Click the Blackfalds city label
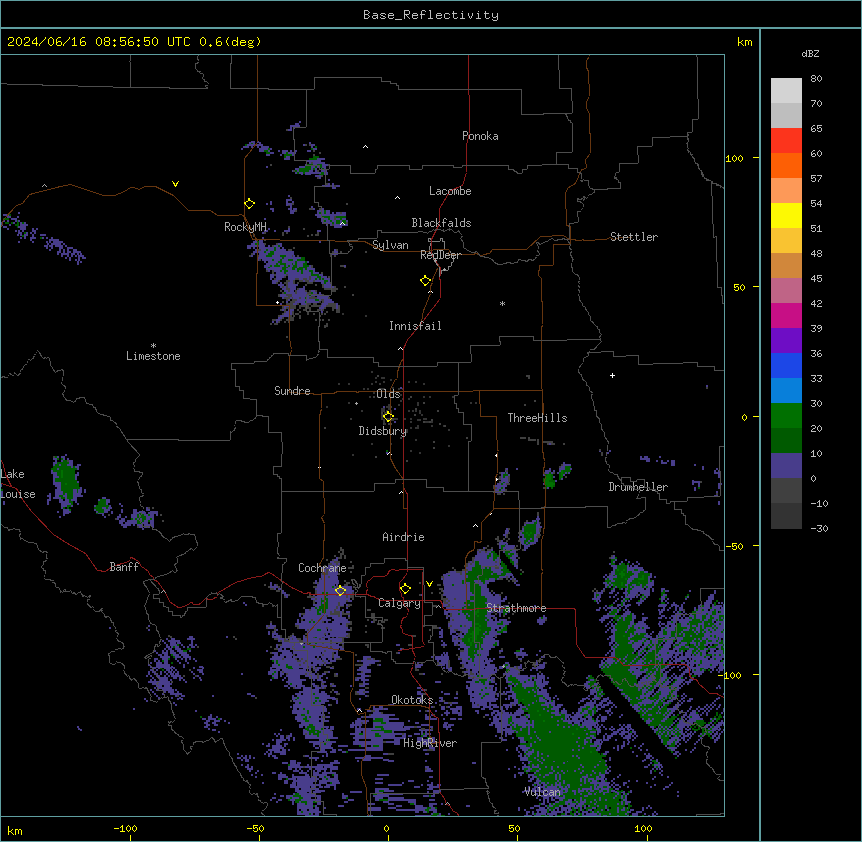Viewport: 862px width, 842px height. [441, 223]
